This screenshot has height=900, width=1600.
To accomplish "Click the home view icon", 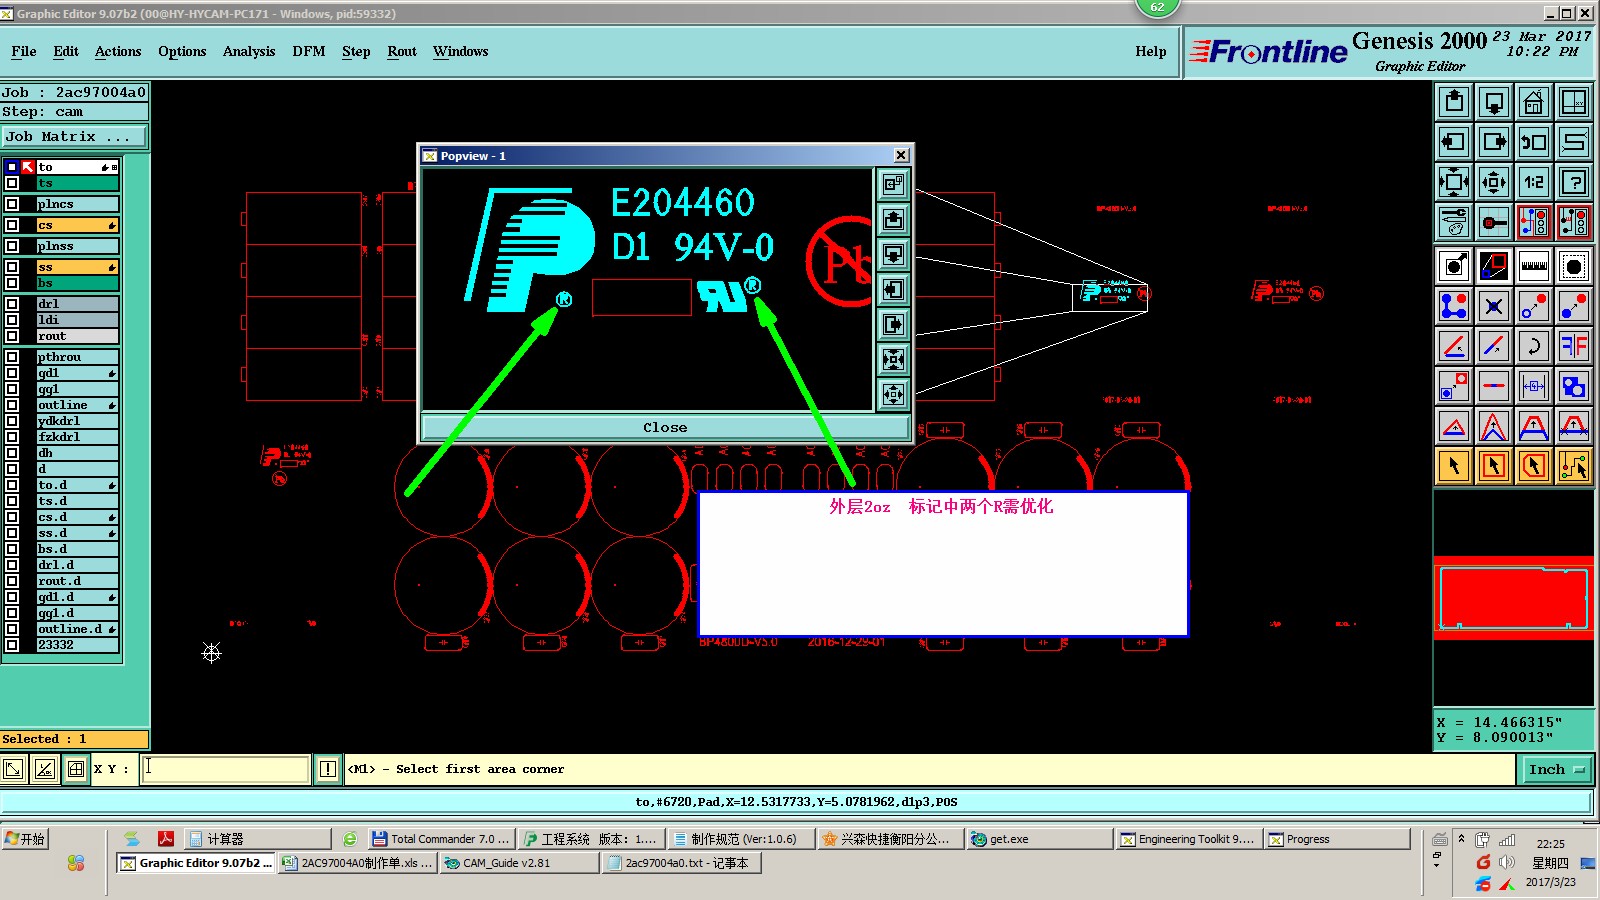I will 1533,102.
